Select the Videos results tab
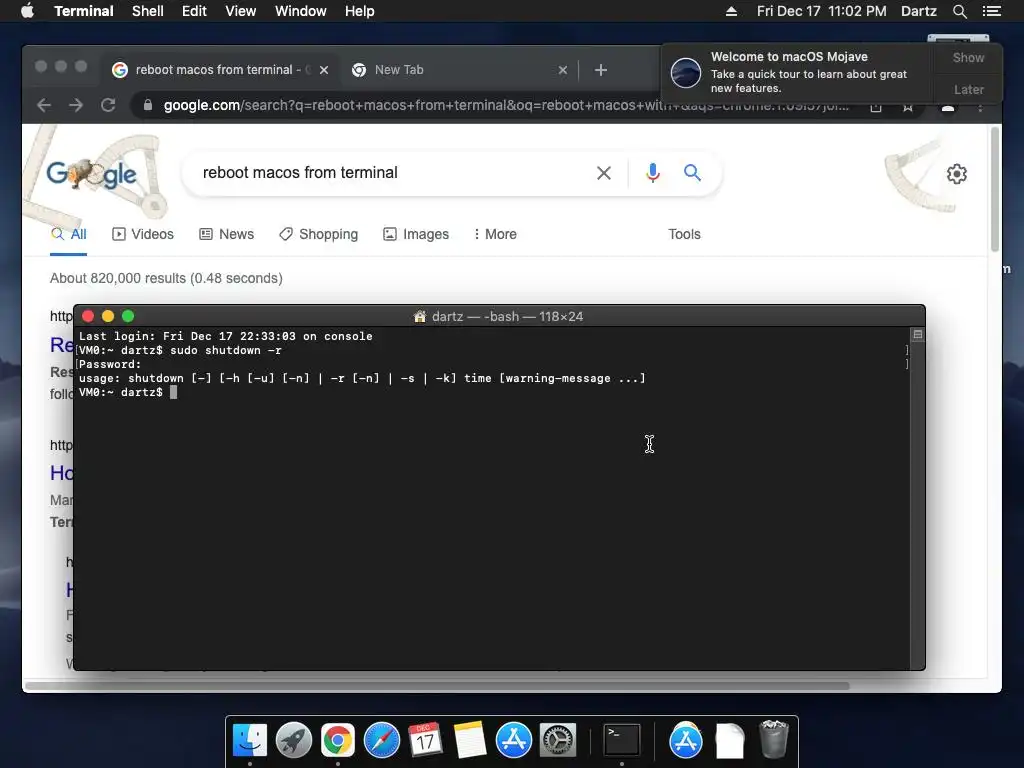This screenshot has height=768, width=1024. 143,234
